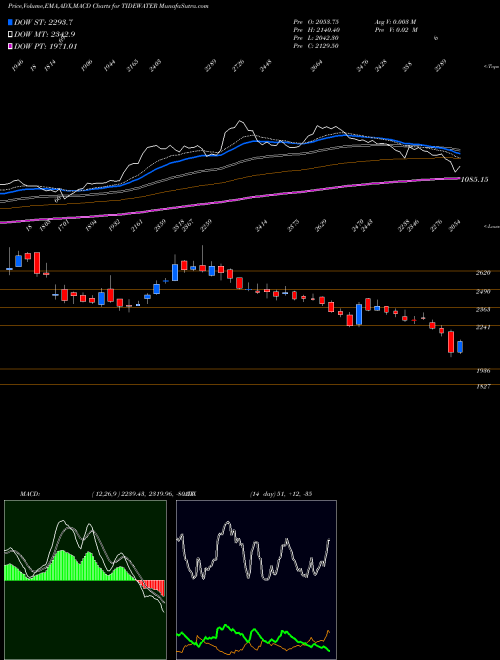500x660 pixels.
Task: Click the 2620 price level label
Action: tap(483, 273)
